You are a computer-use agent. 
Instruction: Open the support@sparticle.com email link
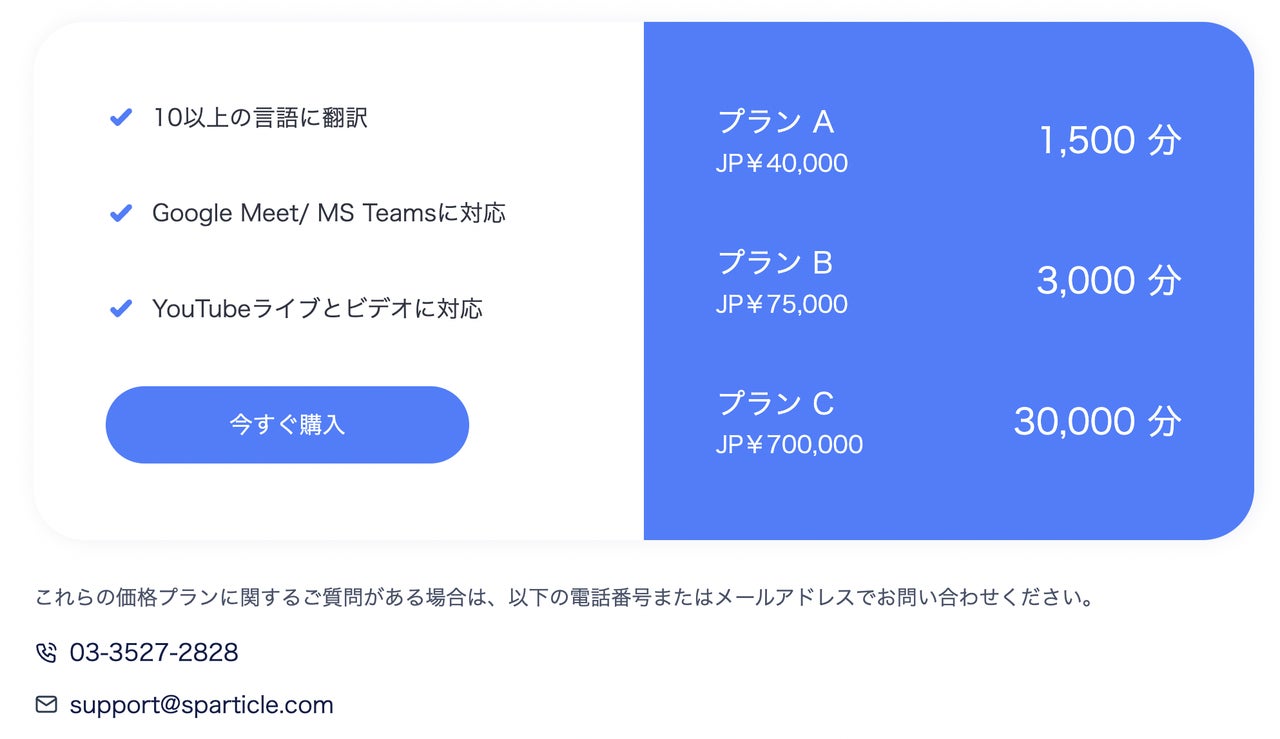point(201,705)
